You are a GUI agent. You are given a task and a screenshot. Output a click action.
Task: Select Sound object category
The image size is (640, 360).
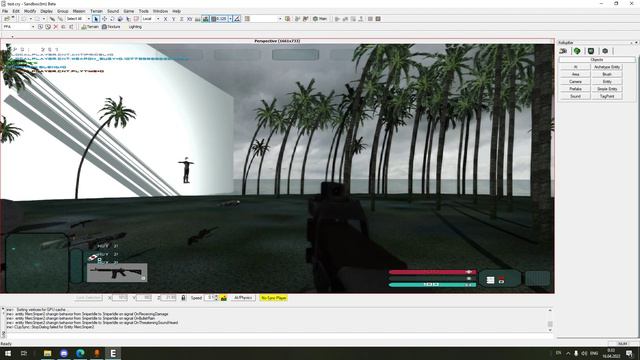576,96
